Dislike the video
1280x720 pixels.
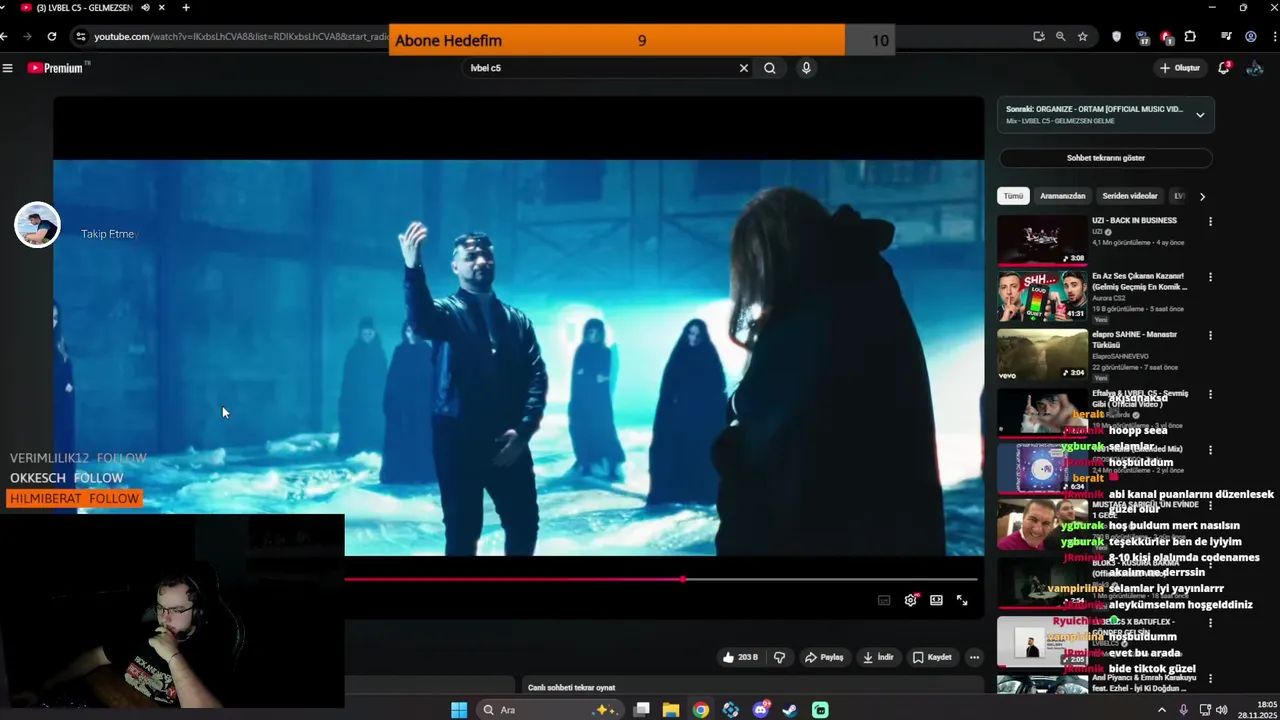tap(780, 657)
